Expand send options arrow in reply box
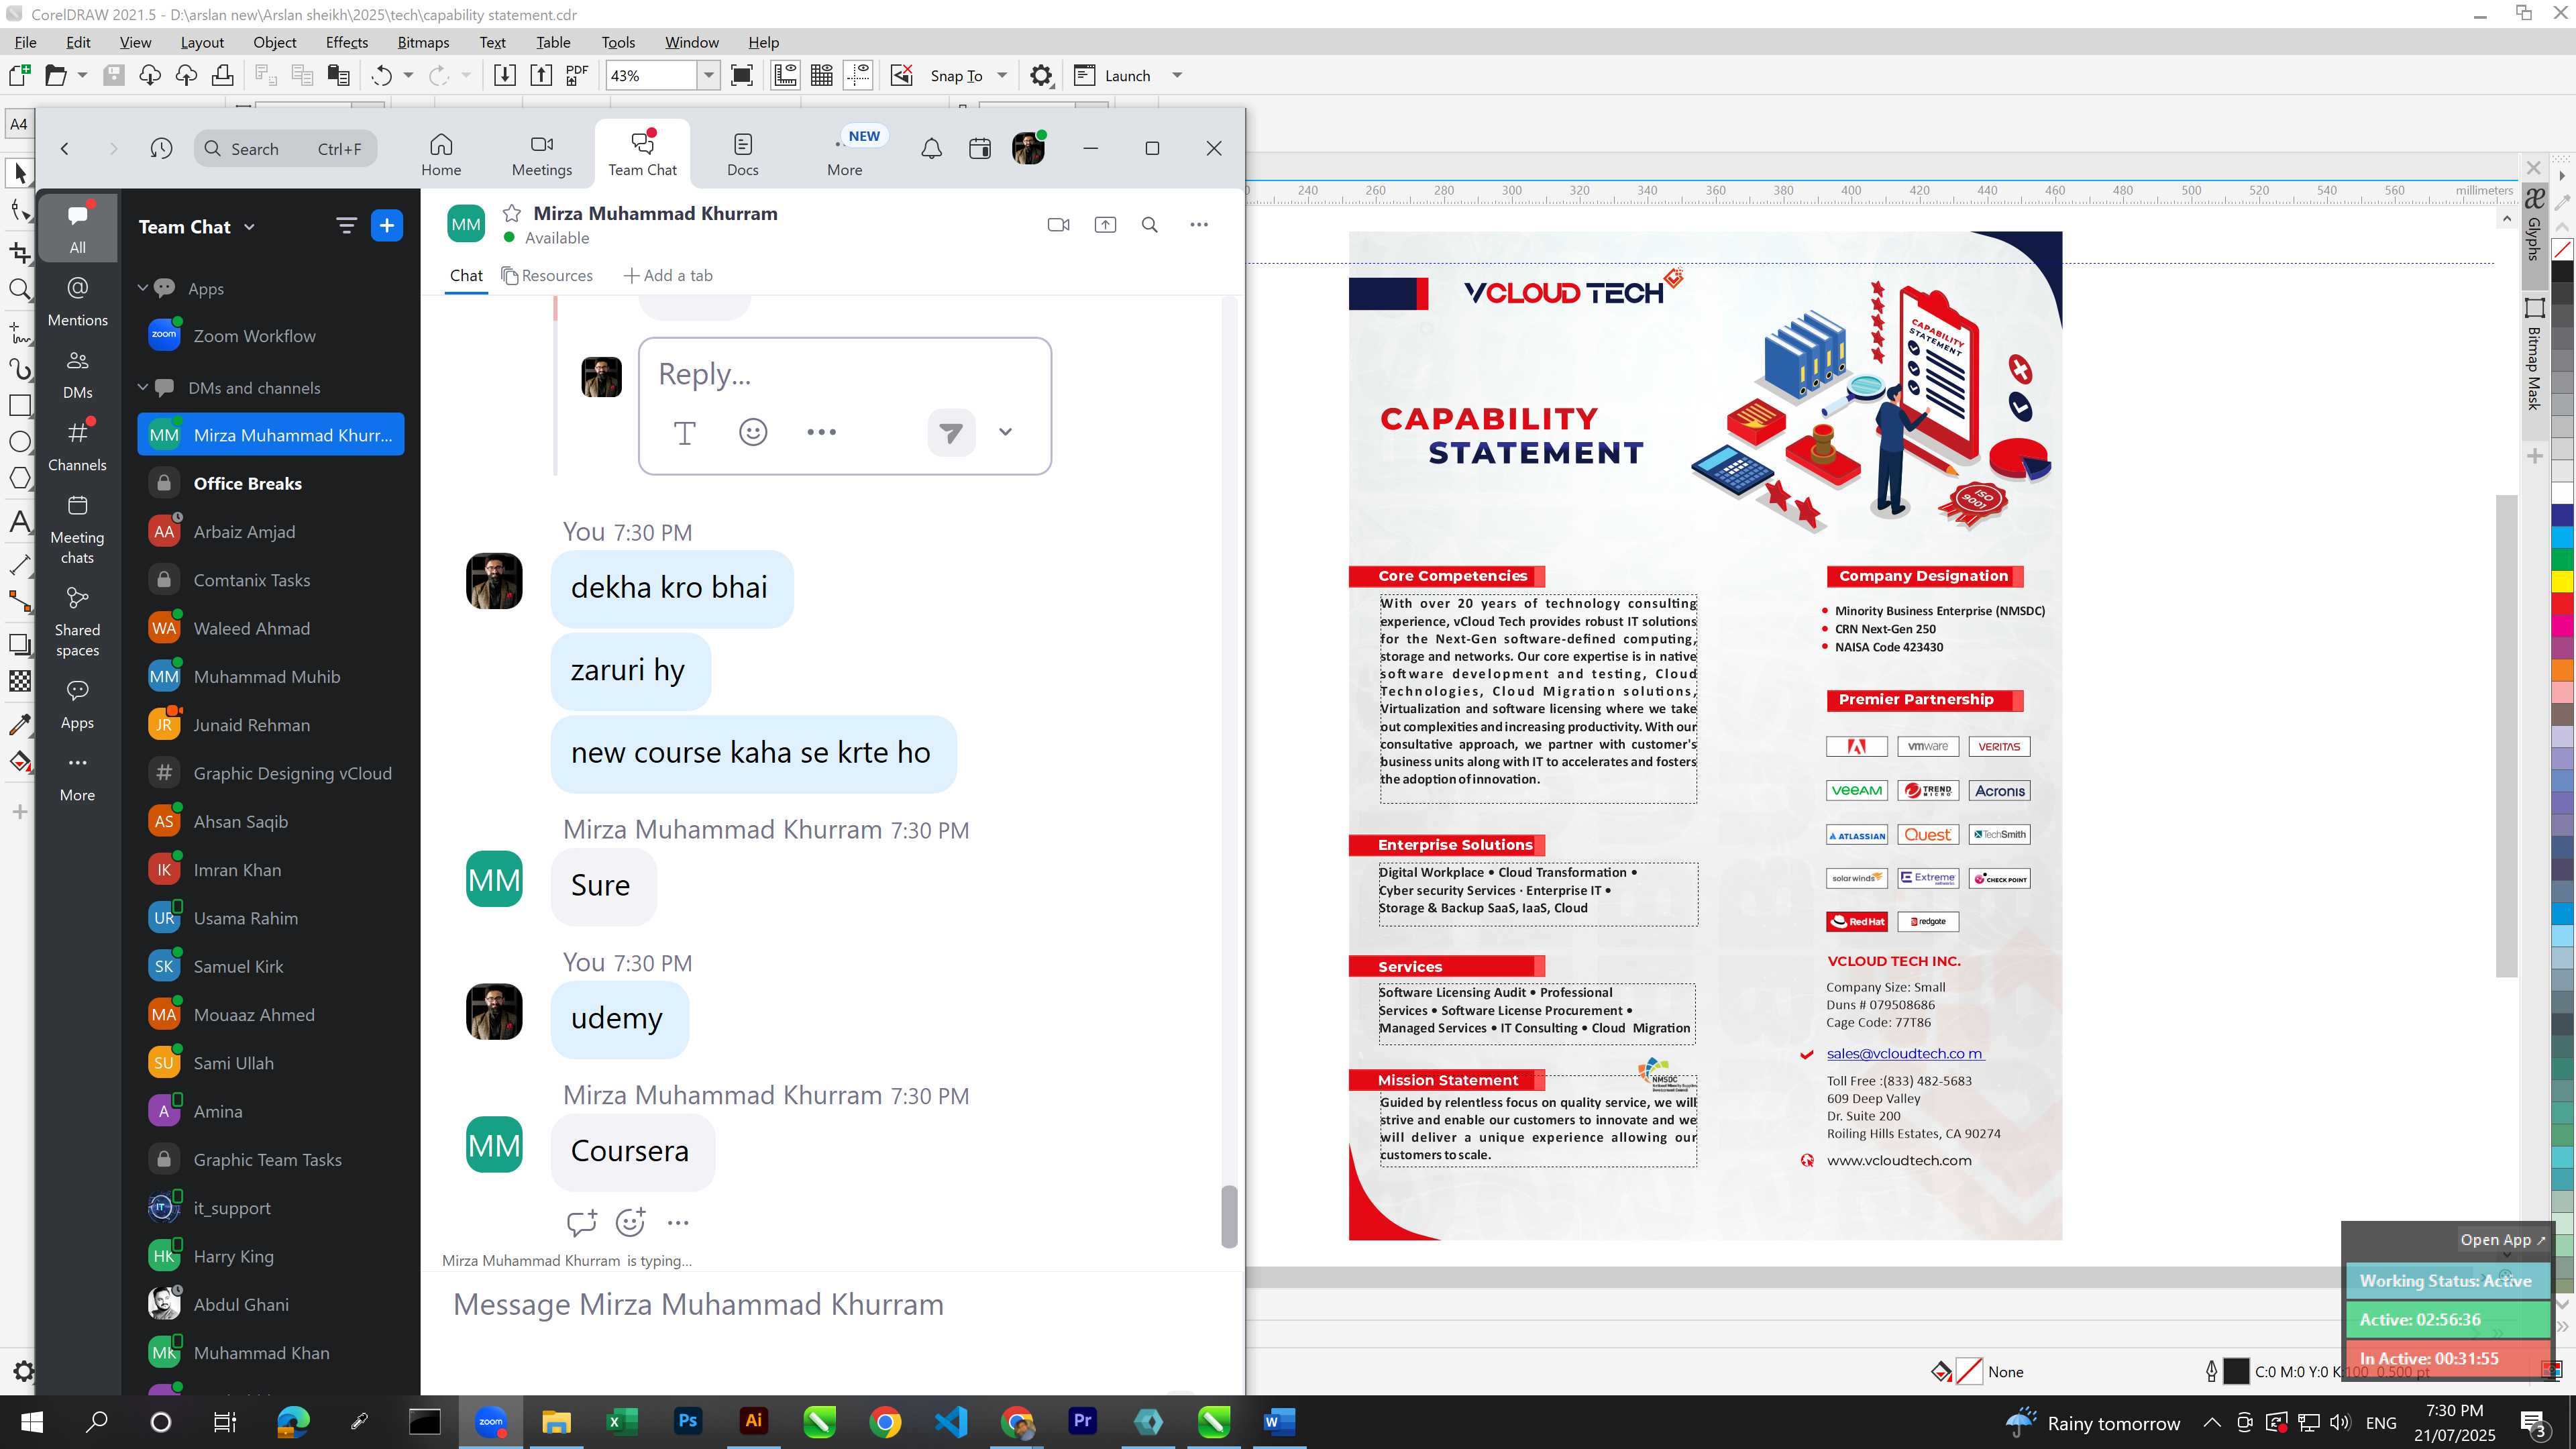 (1005, 432)
